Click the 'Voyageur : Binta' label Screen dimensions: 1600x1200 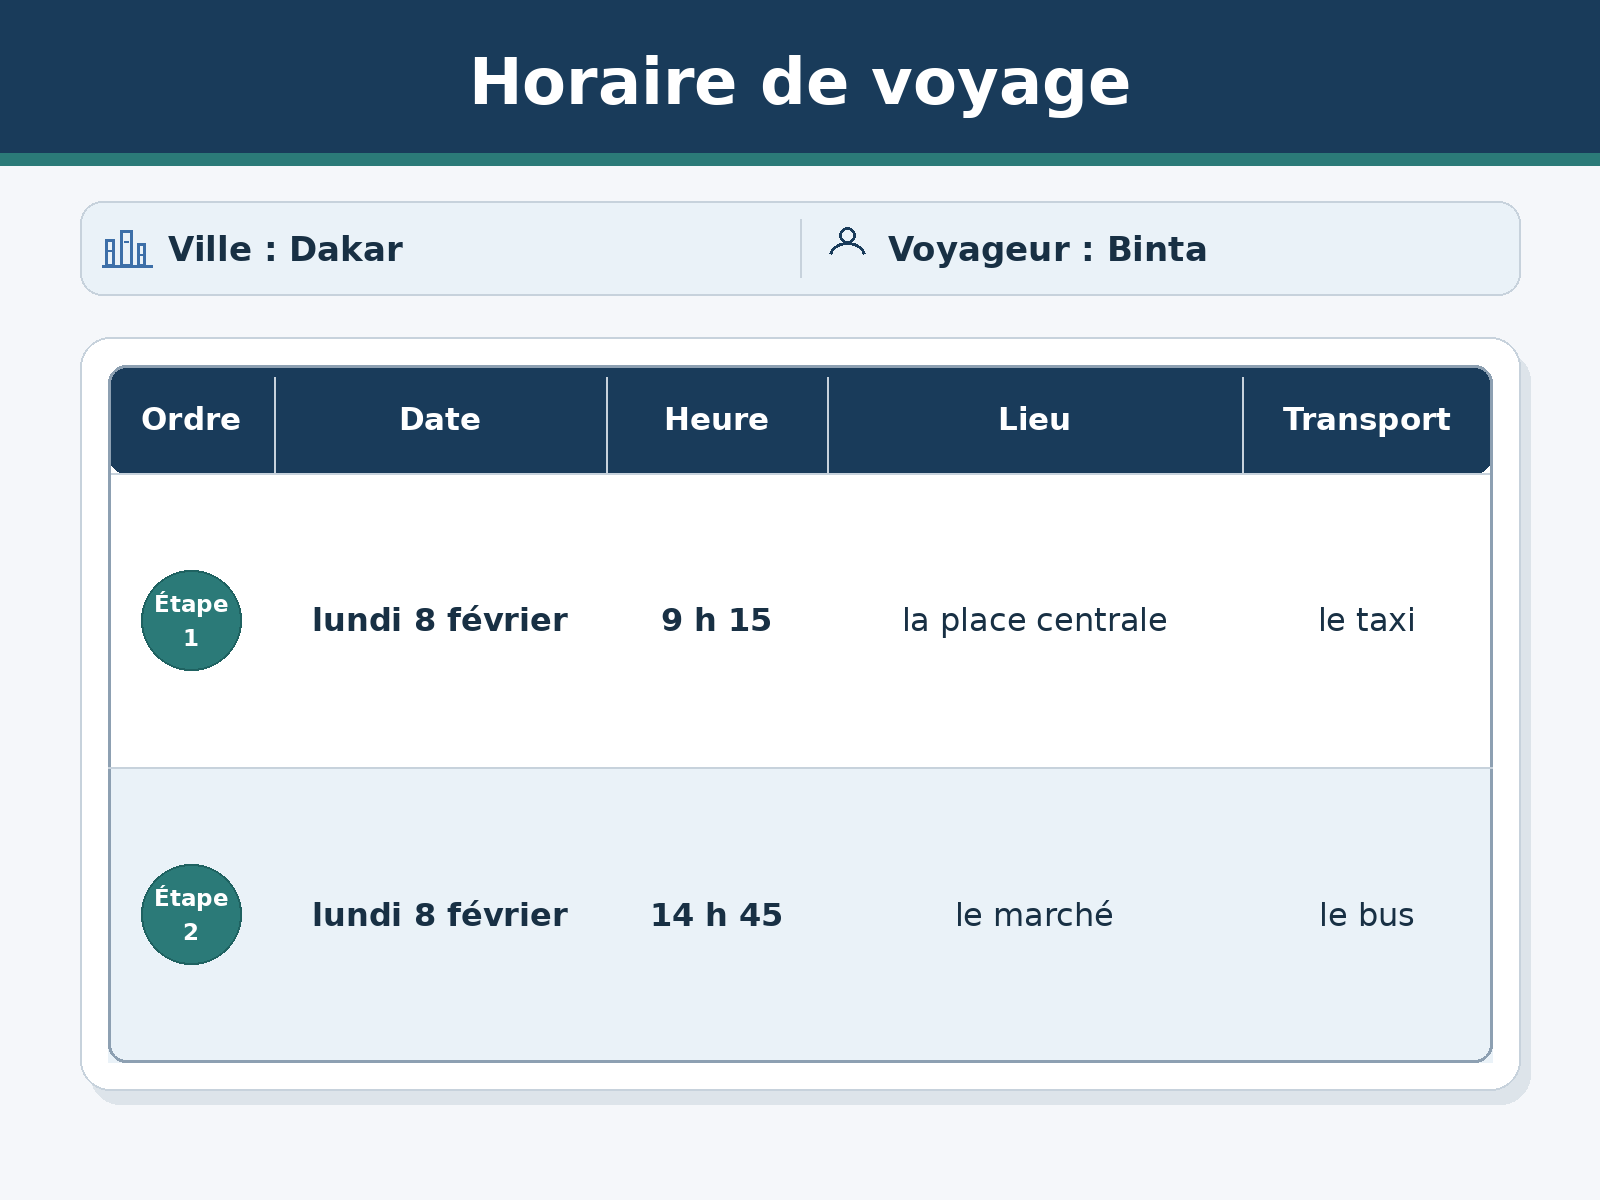pyautogui.click(x=1047, y=249)
